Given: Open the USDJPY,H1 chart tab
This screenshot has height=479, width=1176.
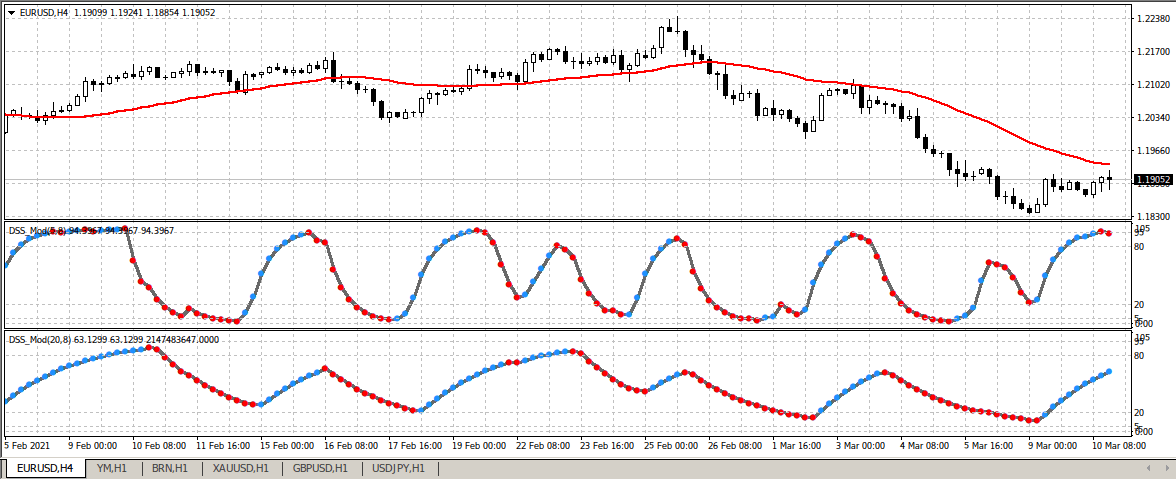Looking at the screenshot, I should (x=398, y=468).
